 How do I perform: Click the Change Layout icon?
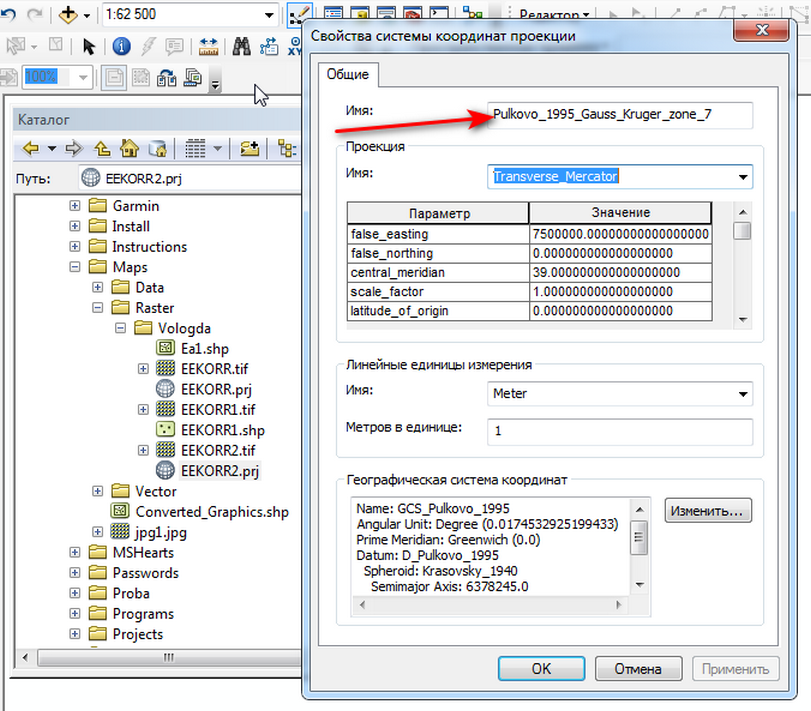[x=167, y=78]
